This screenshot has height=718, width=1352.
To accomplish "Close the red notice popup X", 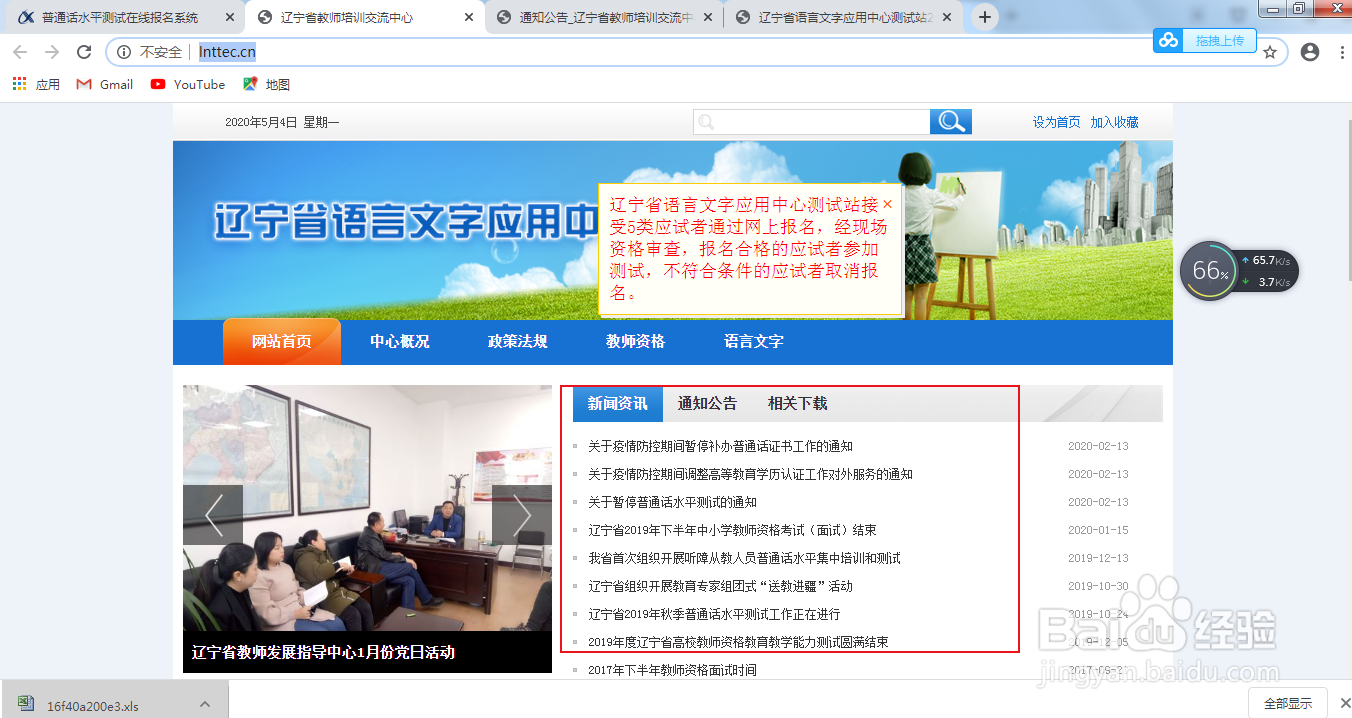I will (x=887, y=203).
